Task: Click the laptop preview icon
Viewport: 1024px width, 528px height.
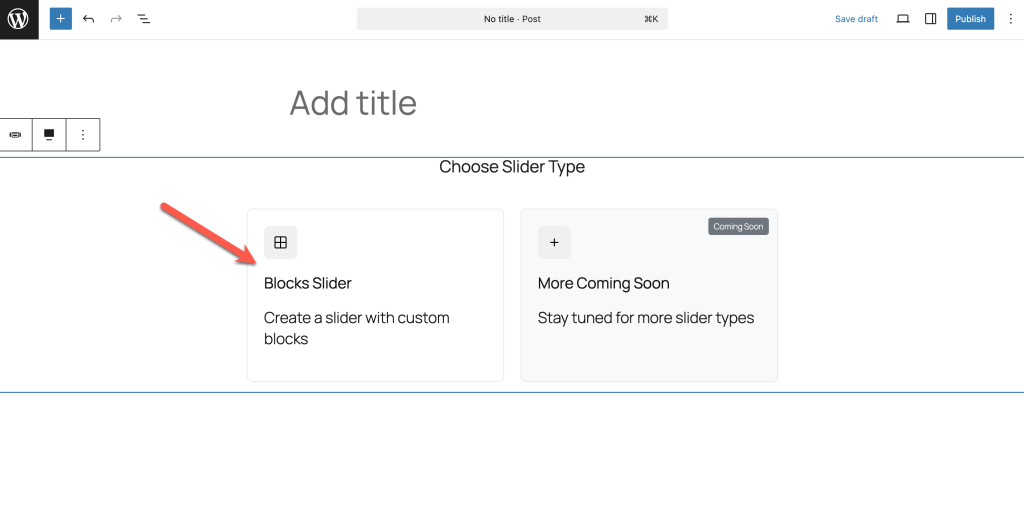Action: pos(903,19)
